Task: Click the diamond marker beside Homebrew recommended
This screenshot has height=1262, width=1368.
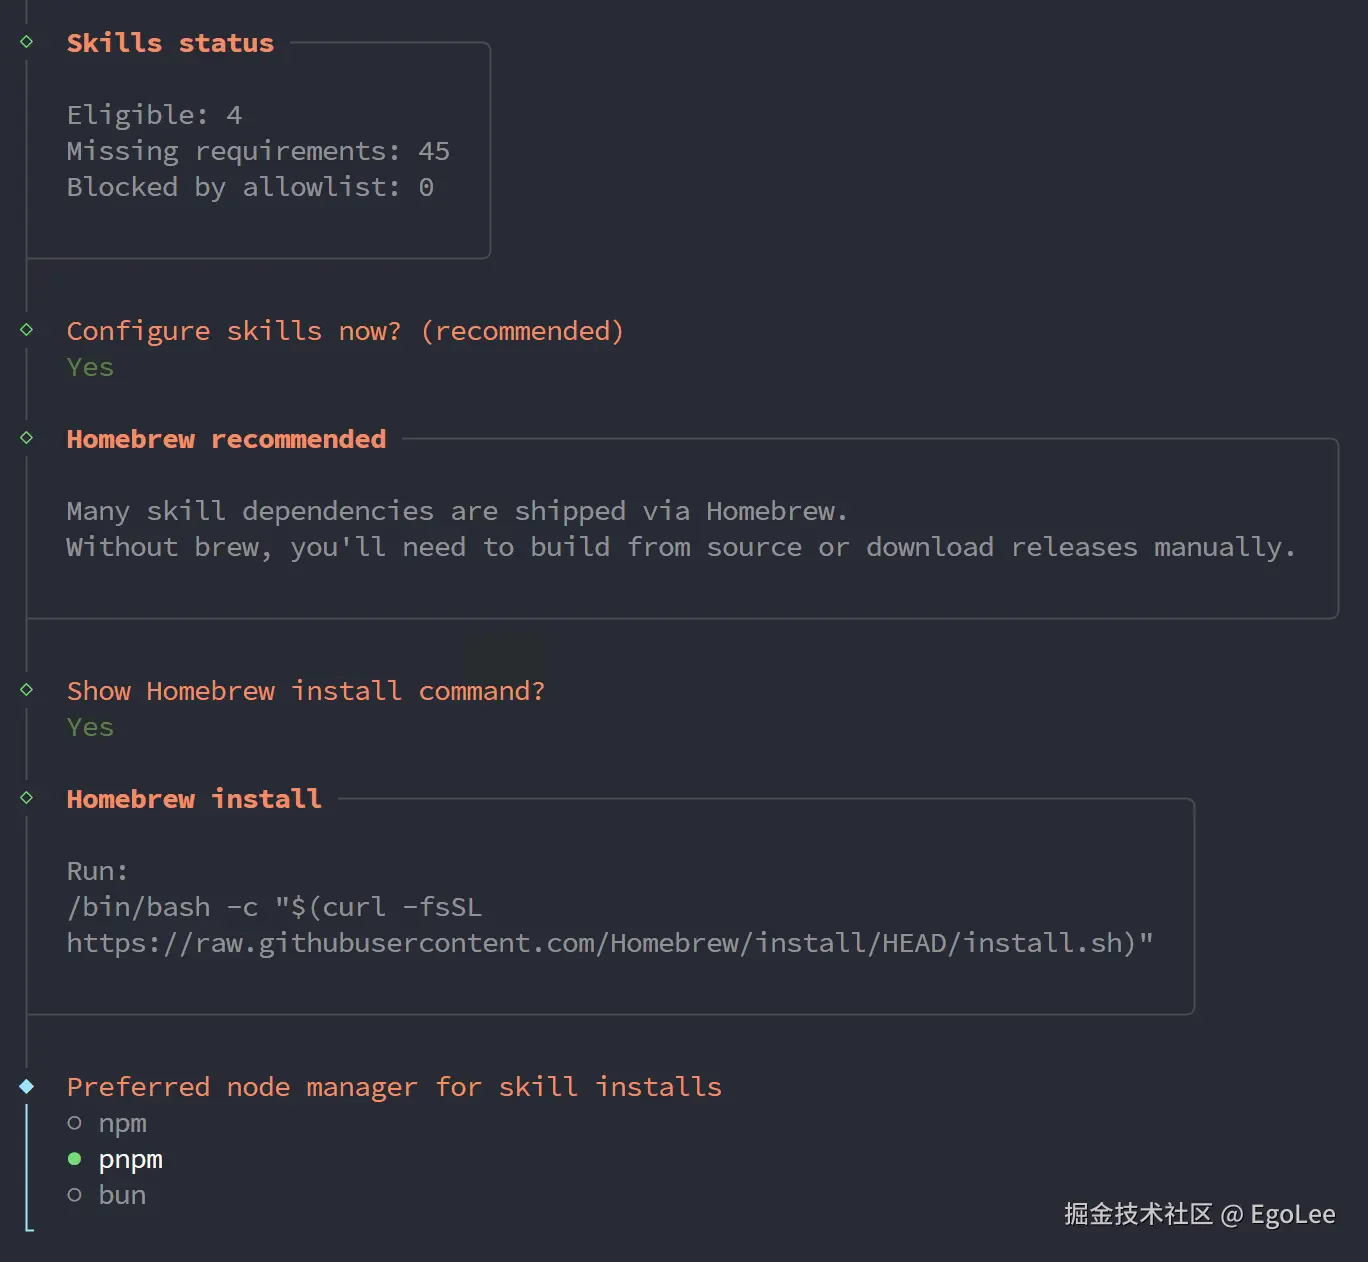Action: pyautogui.click(x=27, y=438)
